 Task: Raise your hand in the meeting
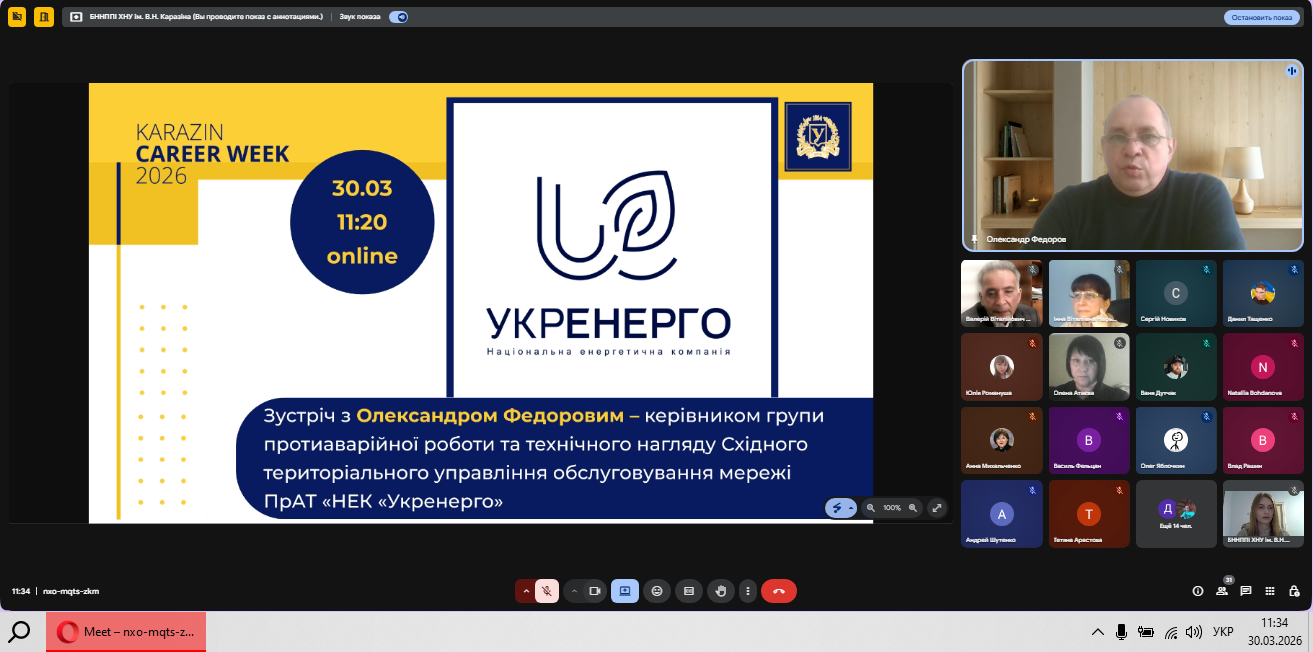720,591
